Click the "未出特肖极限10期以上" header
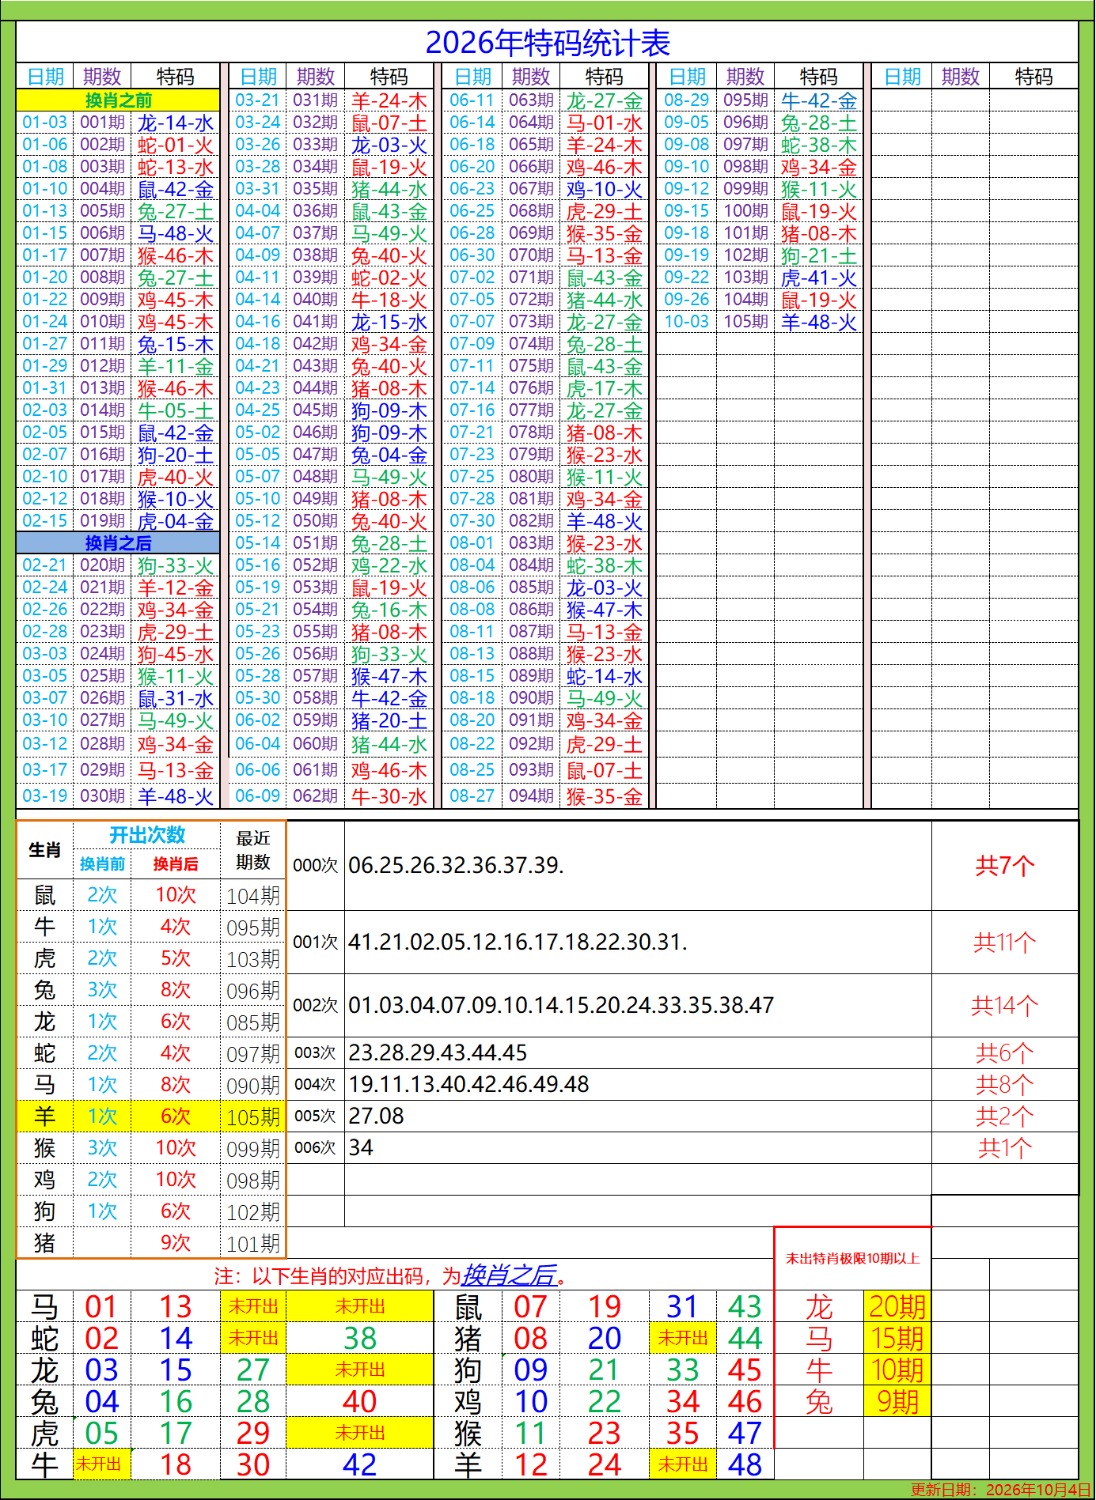Image resolution: width=1096 pixels, height=1500 pixels. 852,1258
